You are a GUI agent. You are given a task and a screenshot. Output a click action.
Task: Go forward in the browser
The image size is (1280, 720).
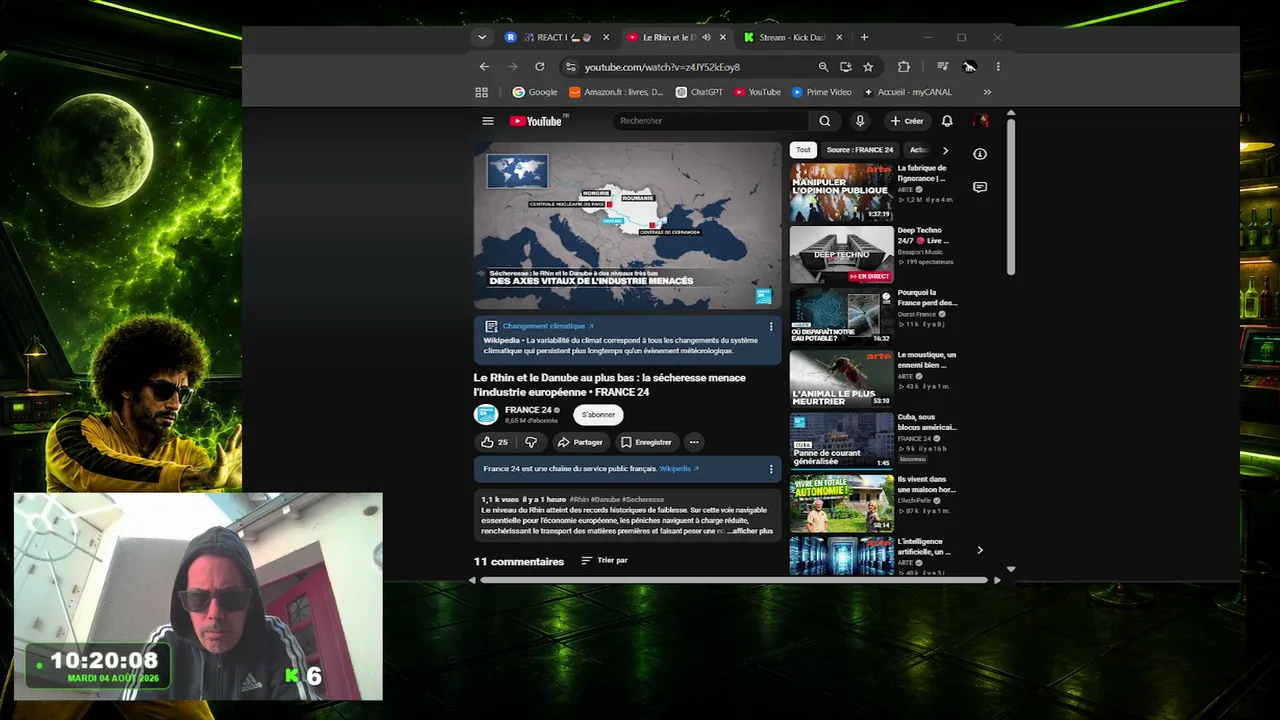pyautogui.click(x=512, y=67)
